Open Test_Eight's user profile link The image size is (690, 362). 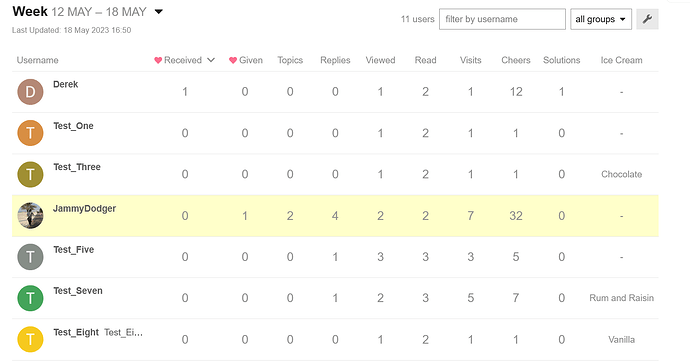(x=76, y=333)
